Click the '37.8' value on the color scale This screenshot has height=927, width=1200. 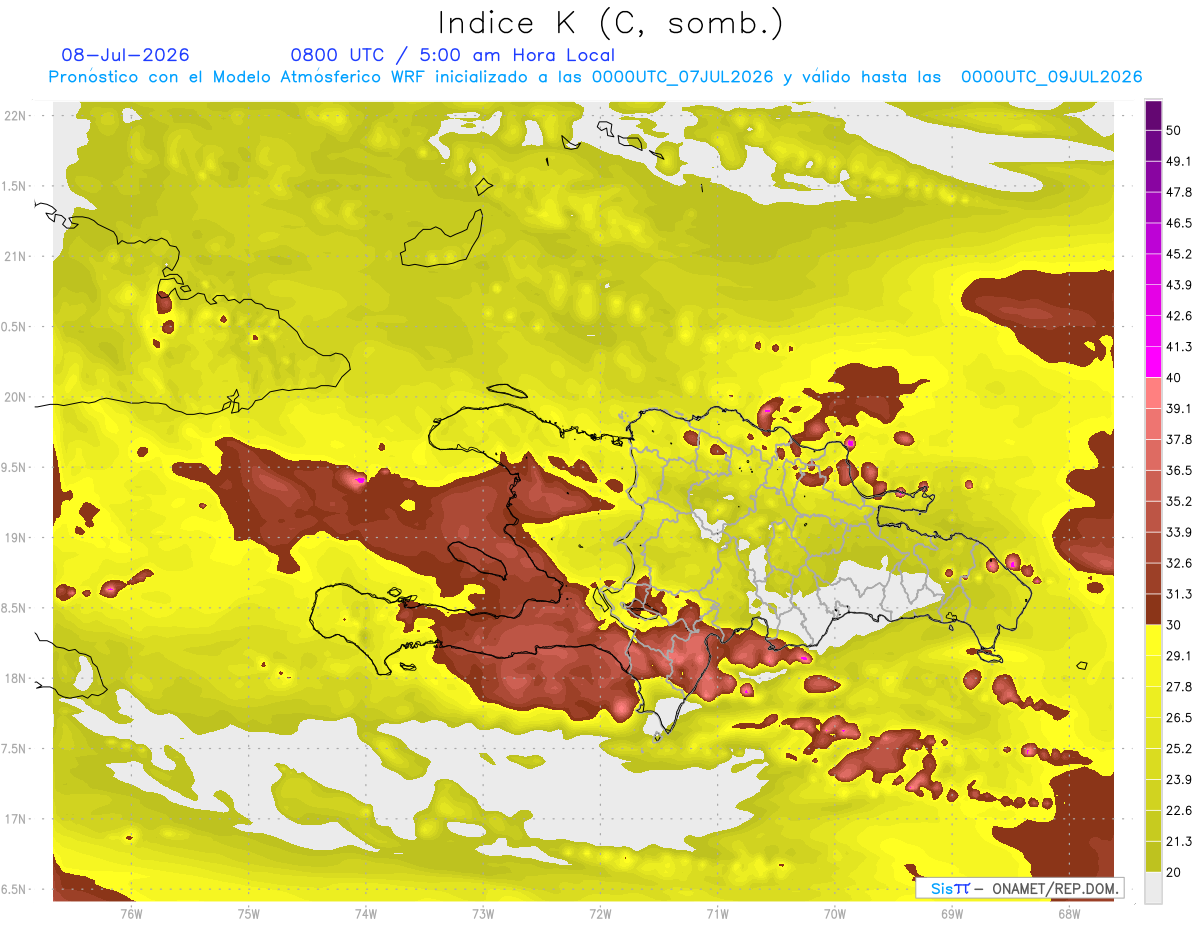pyautogui.click(x=1179, y=439)
